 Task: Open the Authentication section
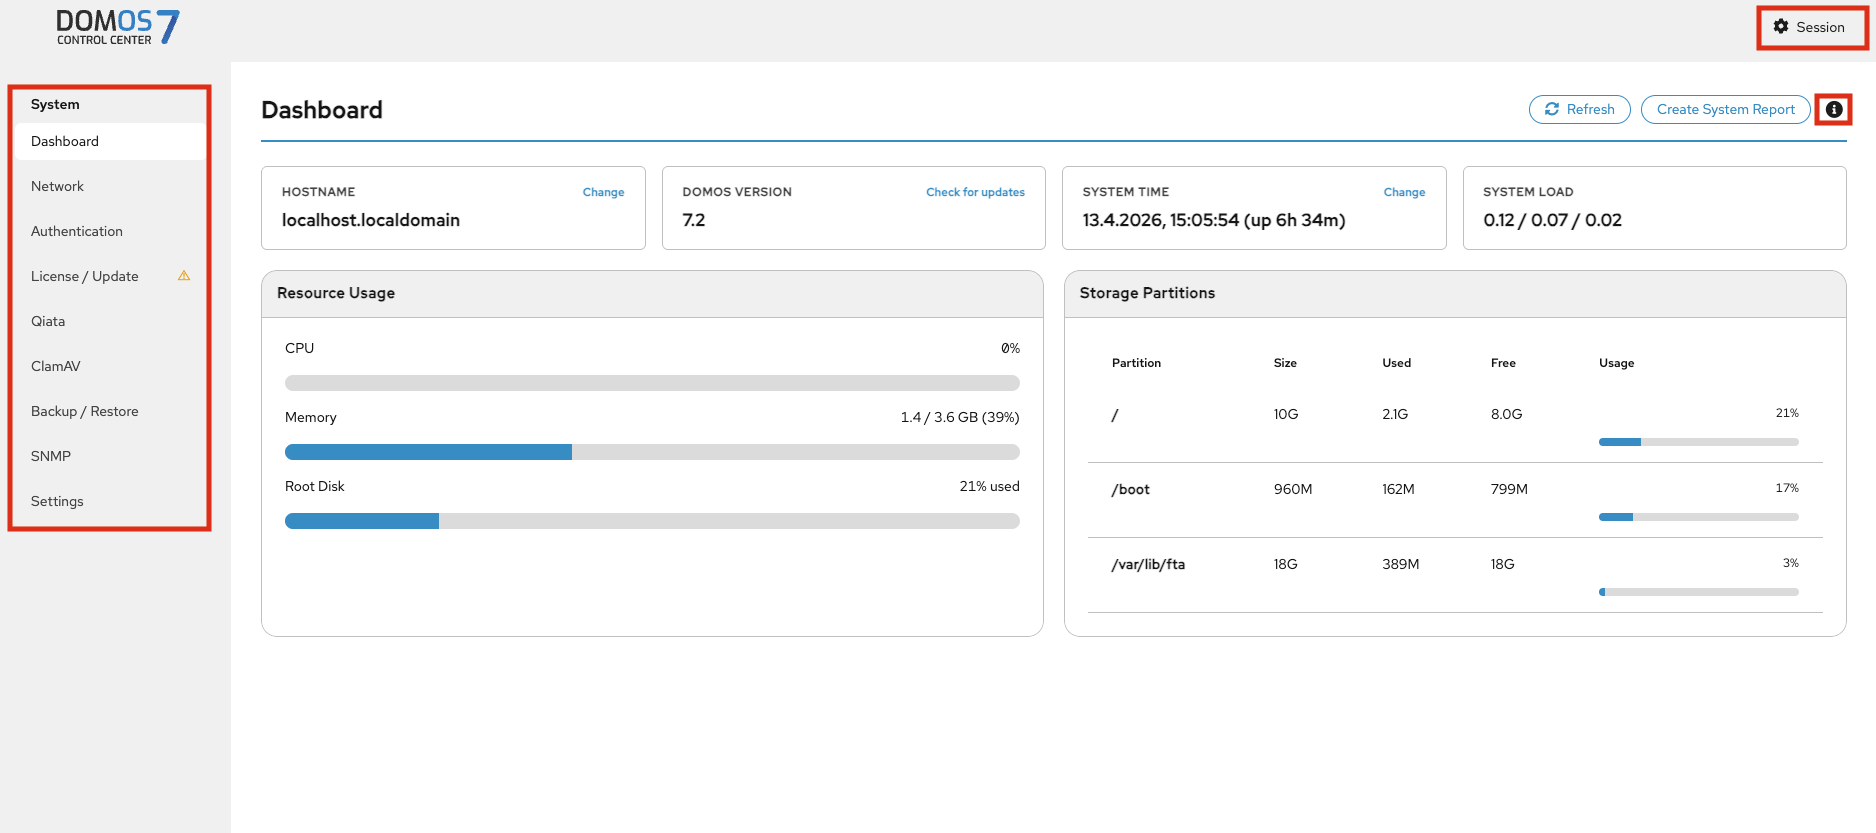(110, 231)
